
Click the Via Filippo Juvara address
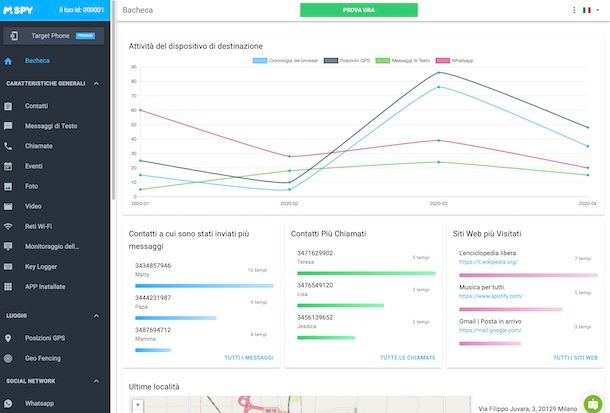528,409
